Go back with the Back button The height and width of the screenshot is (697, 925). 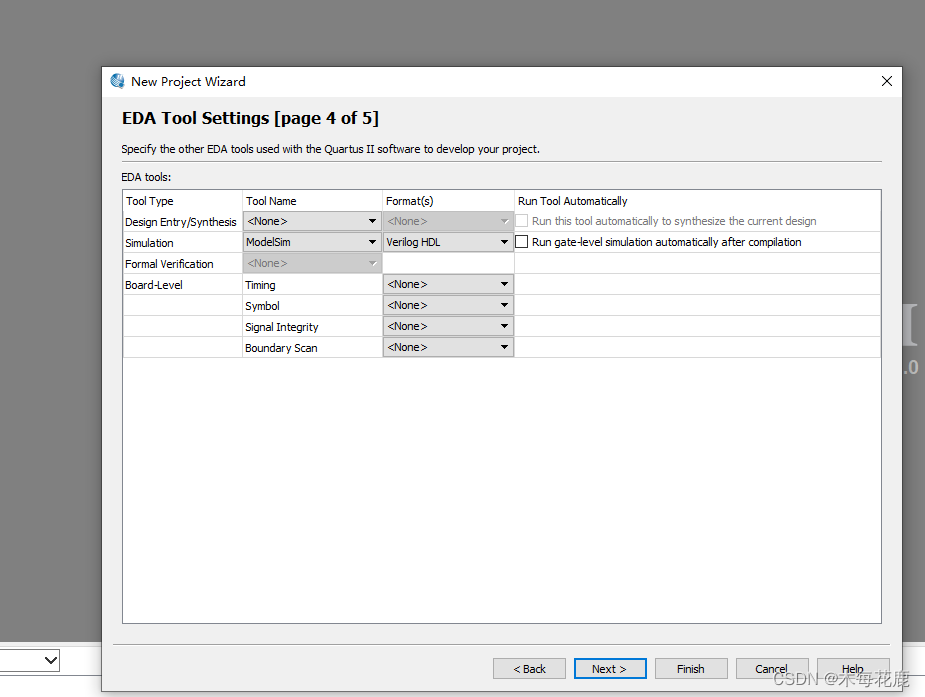point(529,669)
